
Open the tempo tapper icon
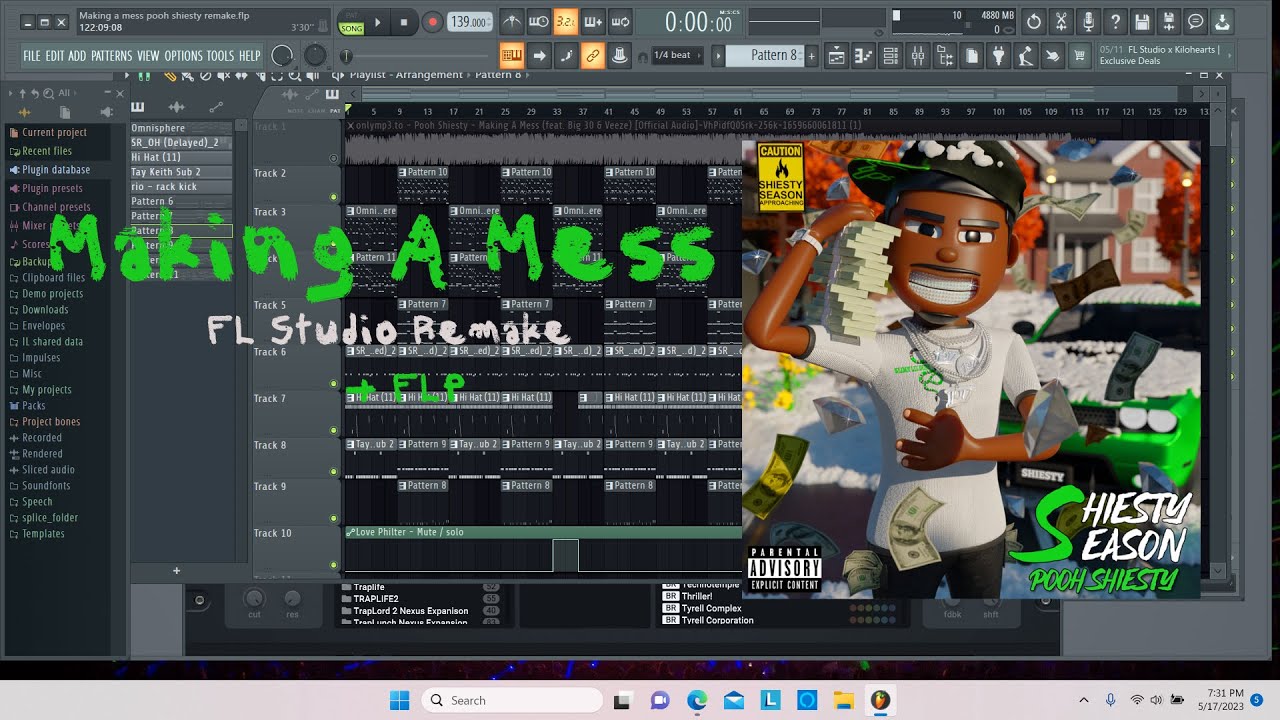click(x=1025, y=56)
